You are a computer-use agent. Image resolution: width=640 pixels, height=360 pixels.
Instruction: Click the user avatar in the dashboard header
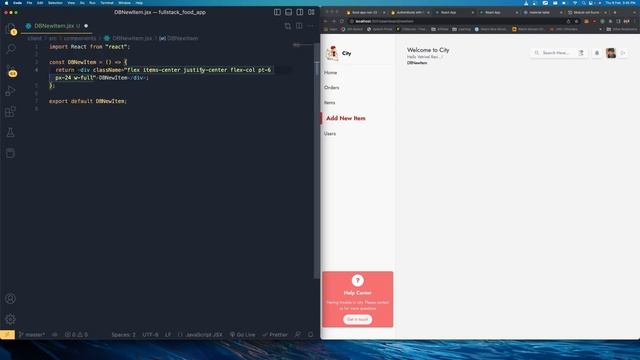[x=611, y=53]
